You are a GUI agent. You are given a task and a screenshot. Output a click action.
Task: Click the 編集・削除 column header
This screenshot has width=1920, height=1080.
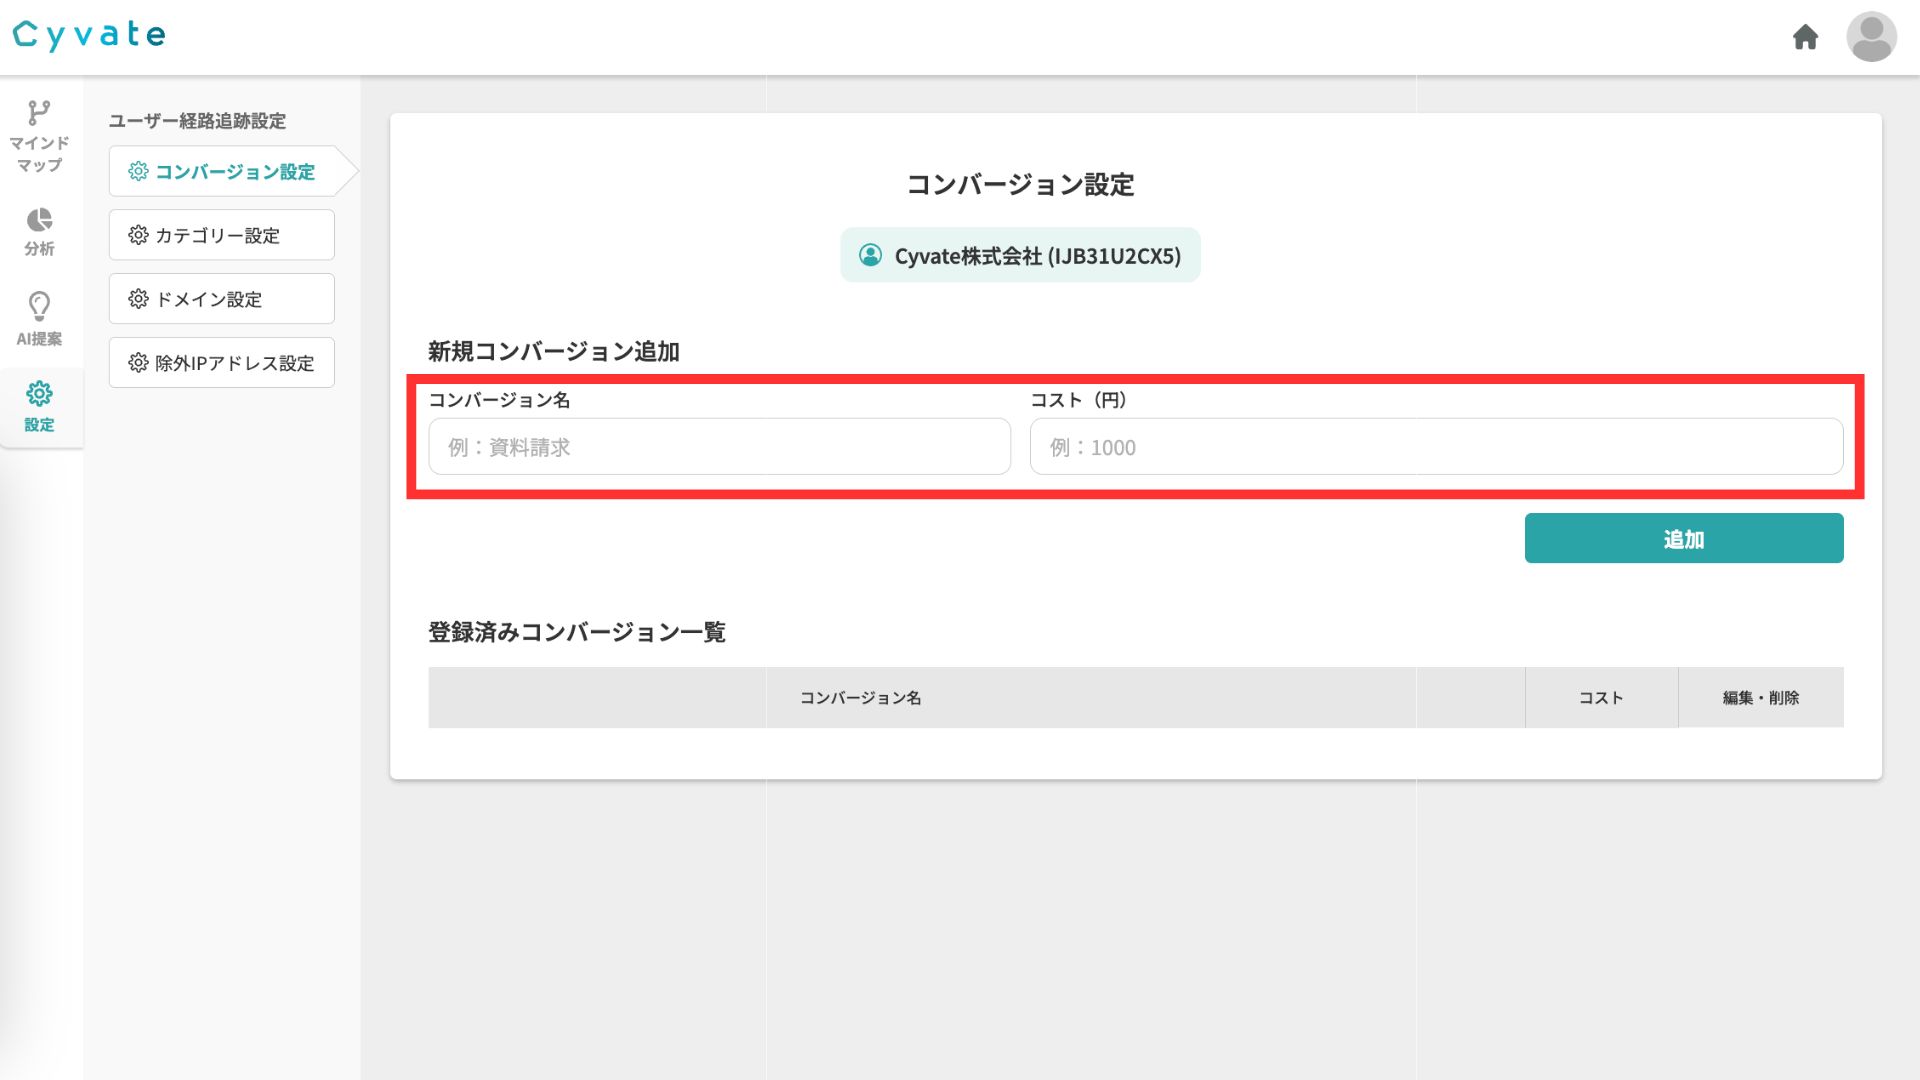(x=1760, y=698)
